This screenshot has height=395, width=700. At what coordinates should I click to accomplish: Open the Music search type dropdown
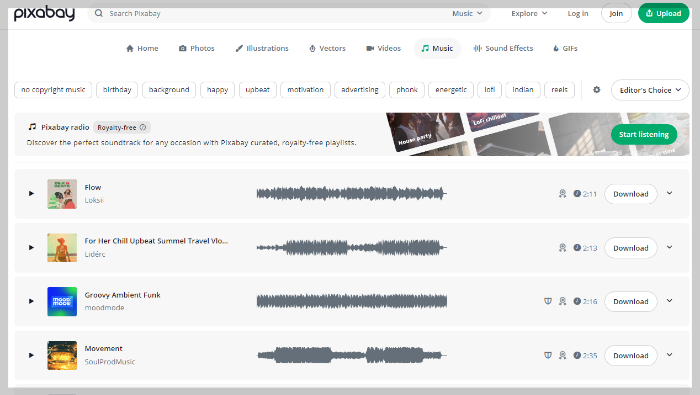coord(467,13)
